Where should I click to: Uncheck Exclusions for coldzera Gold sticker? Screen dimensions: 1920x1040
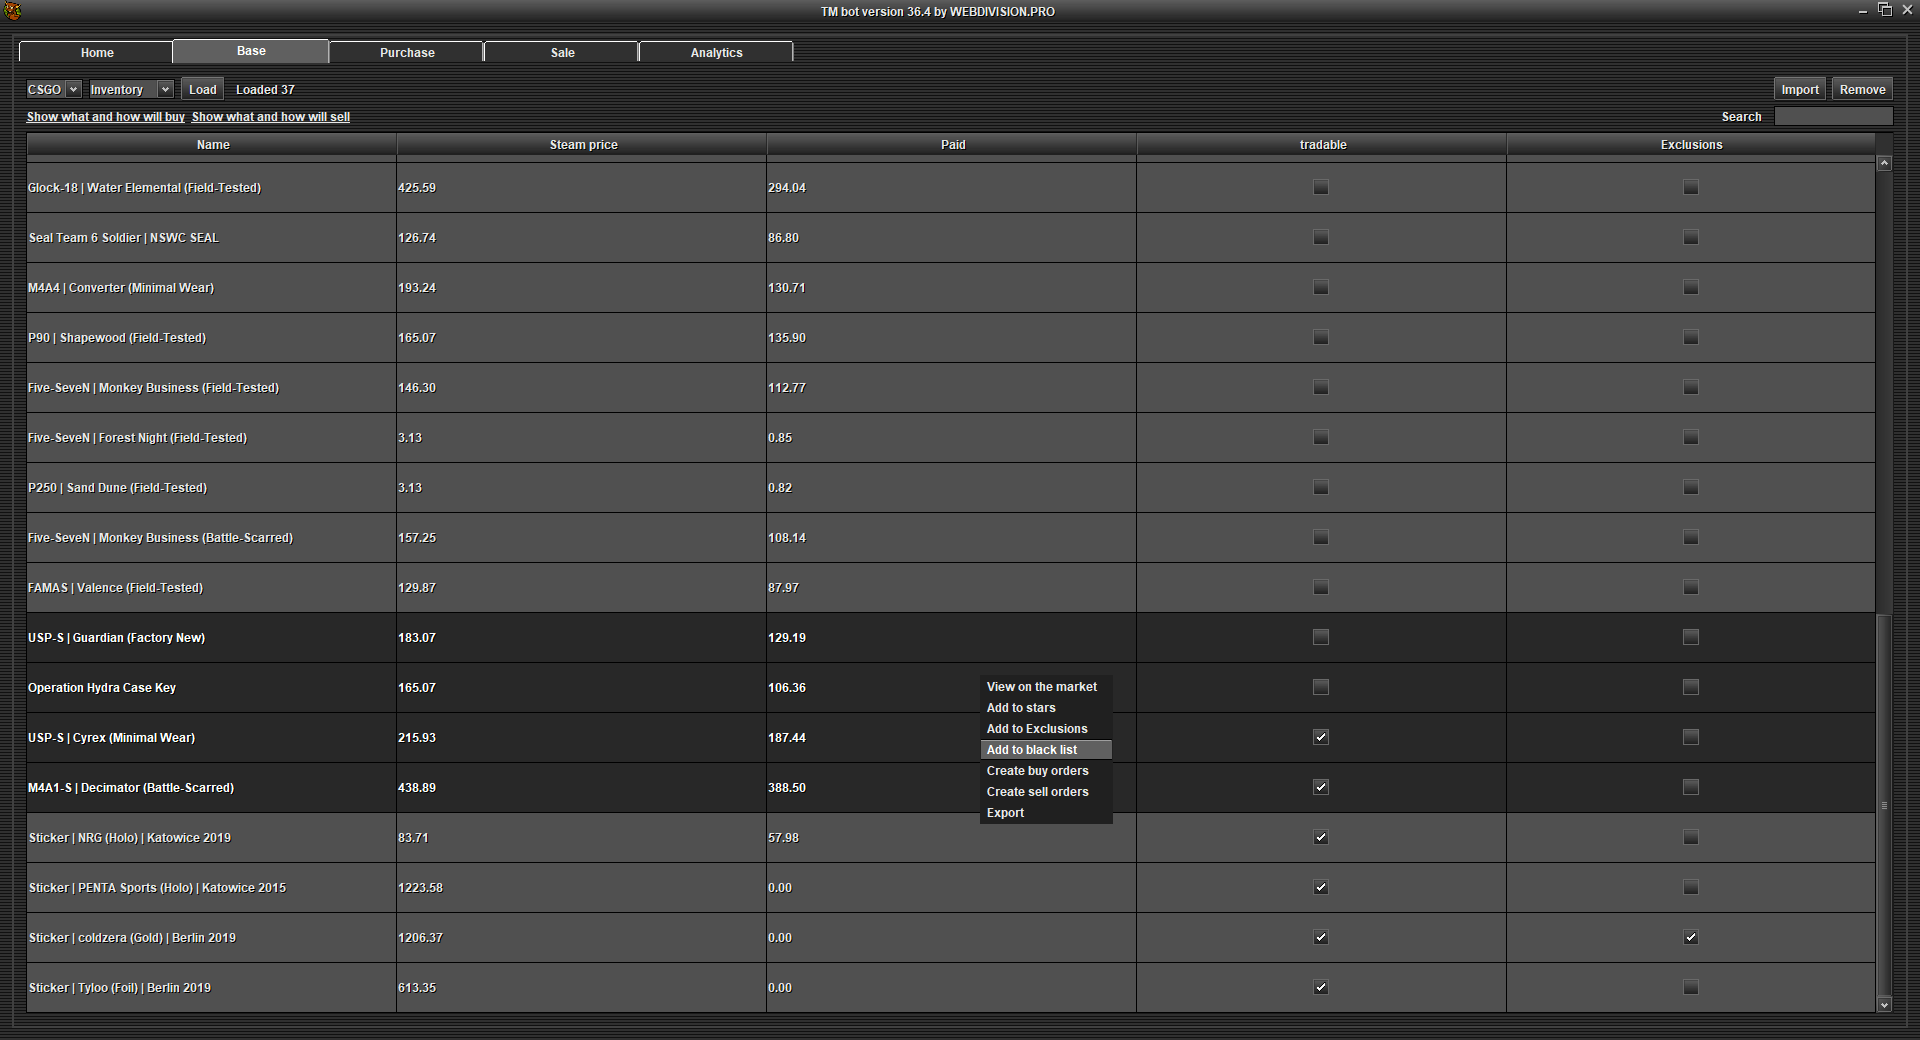(x=1690, y=937)
